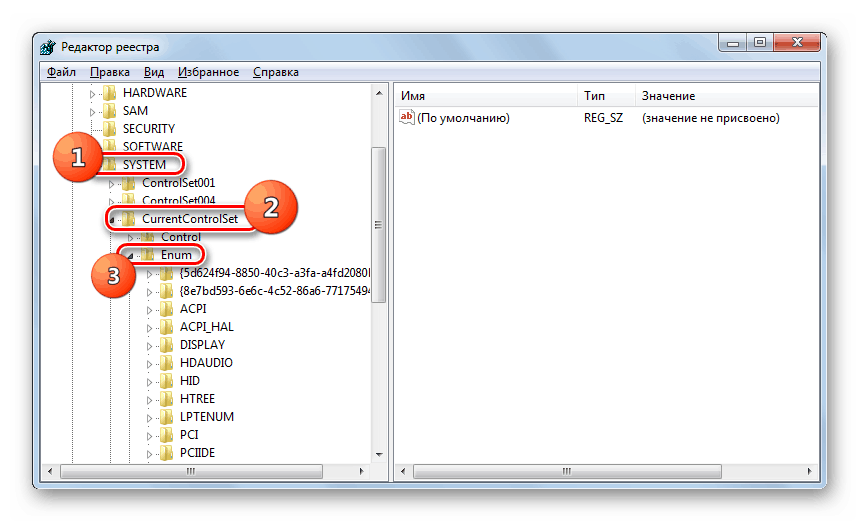The image size is (860, 522).
Task: Select the ControlSet004 key label
Action: 179,200
